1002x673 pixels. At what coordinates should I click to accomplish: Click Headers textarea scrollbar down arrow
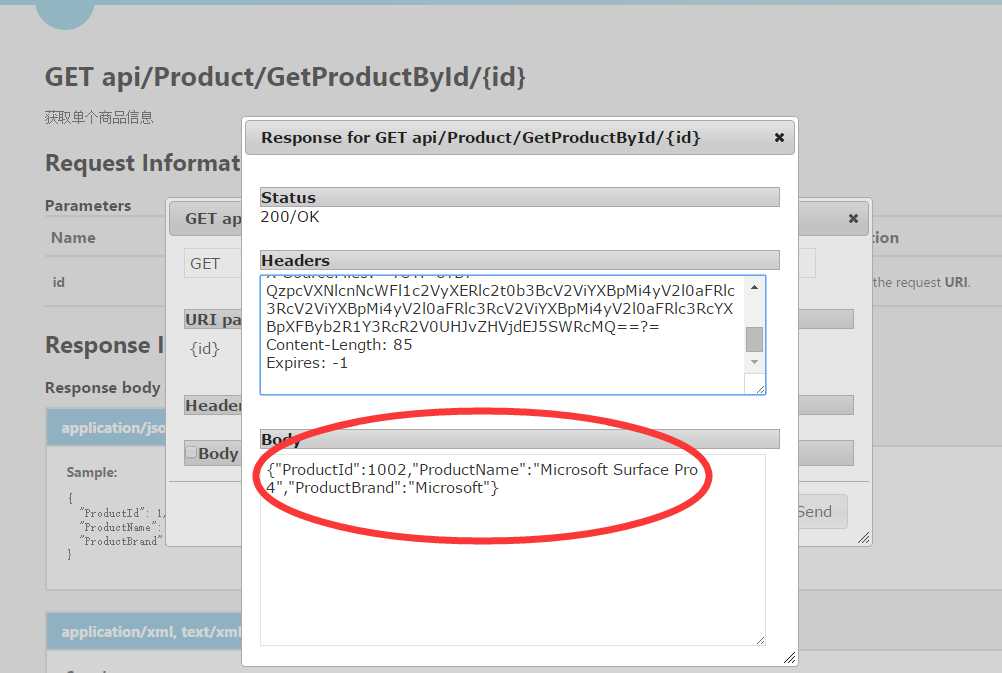pos(754,362)
